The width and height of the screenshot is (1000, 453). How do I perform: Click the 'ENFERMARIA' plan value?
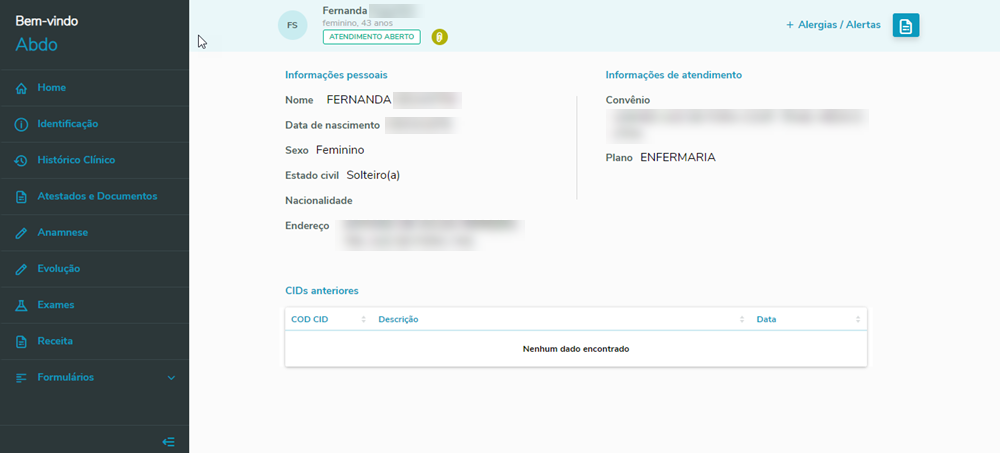tap(678, 158)
